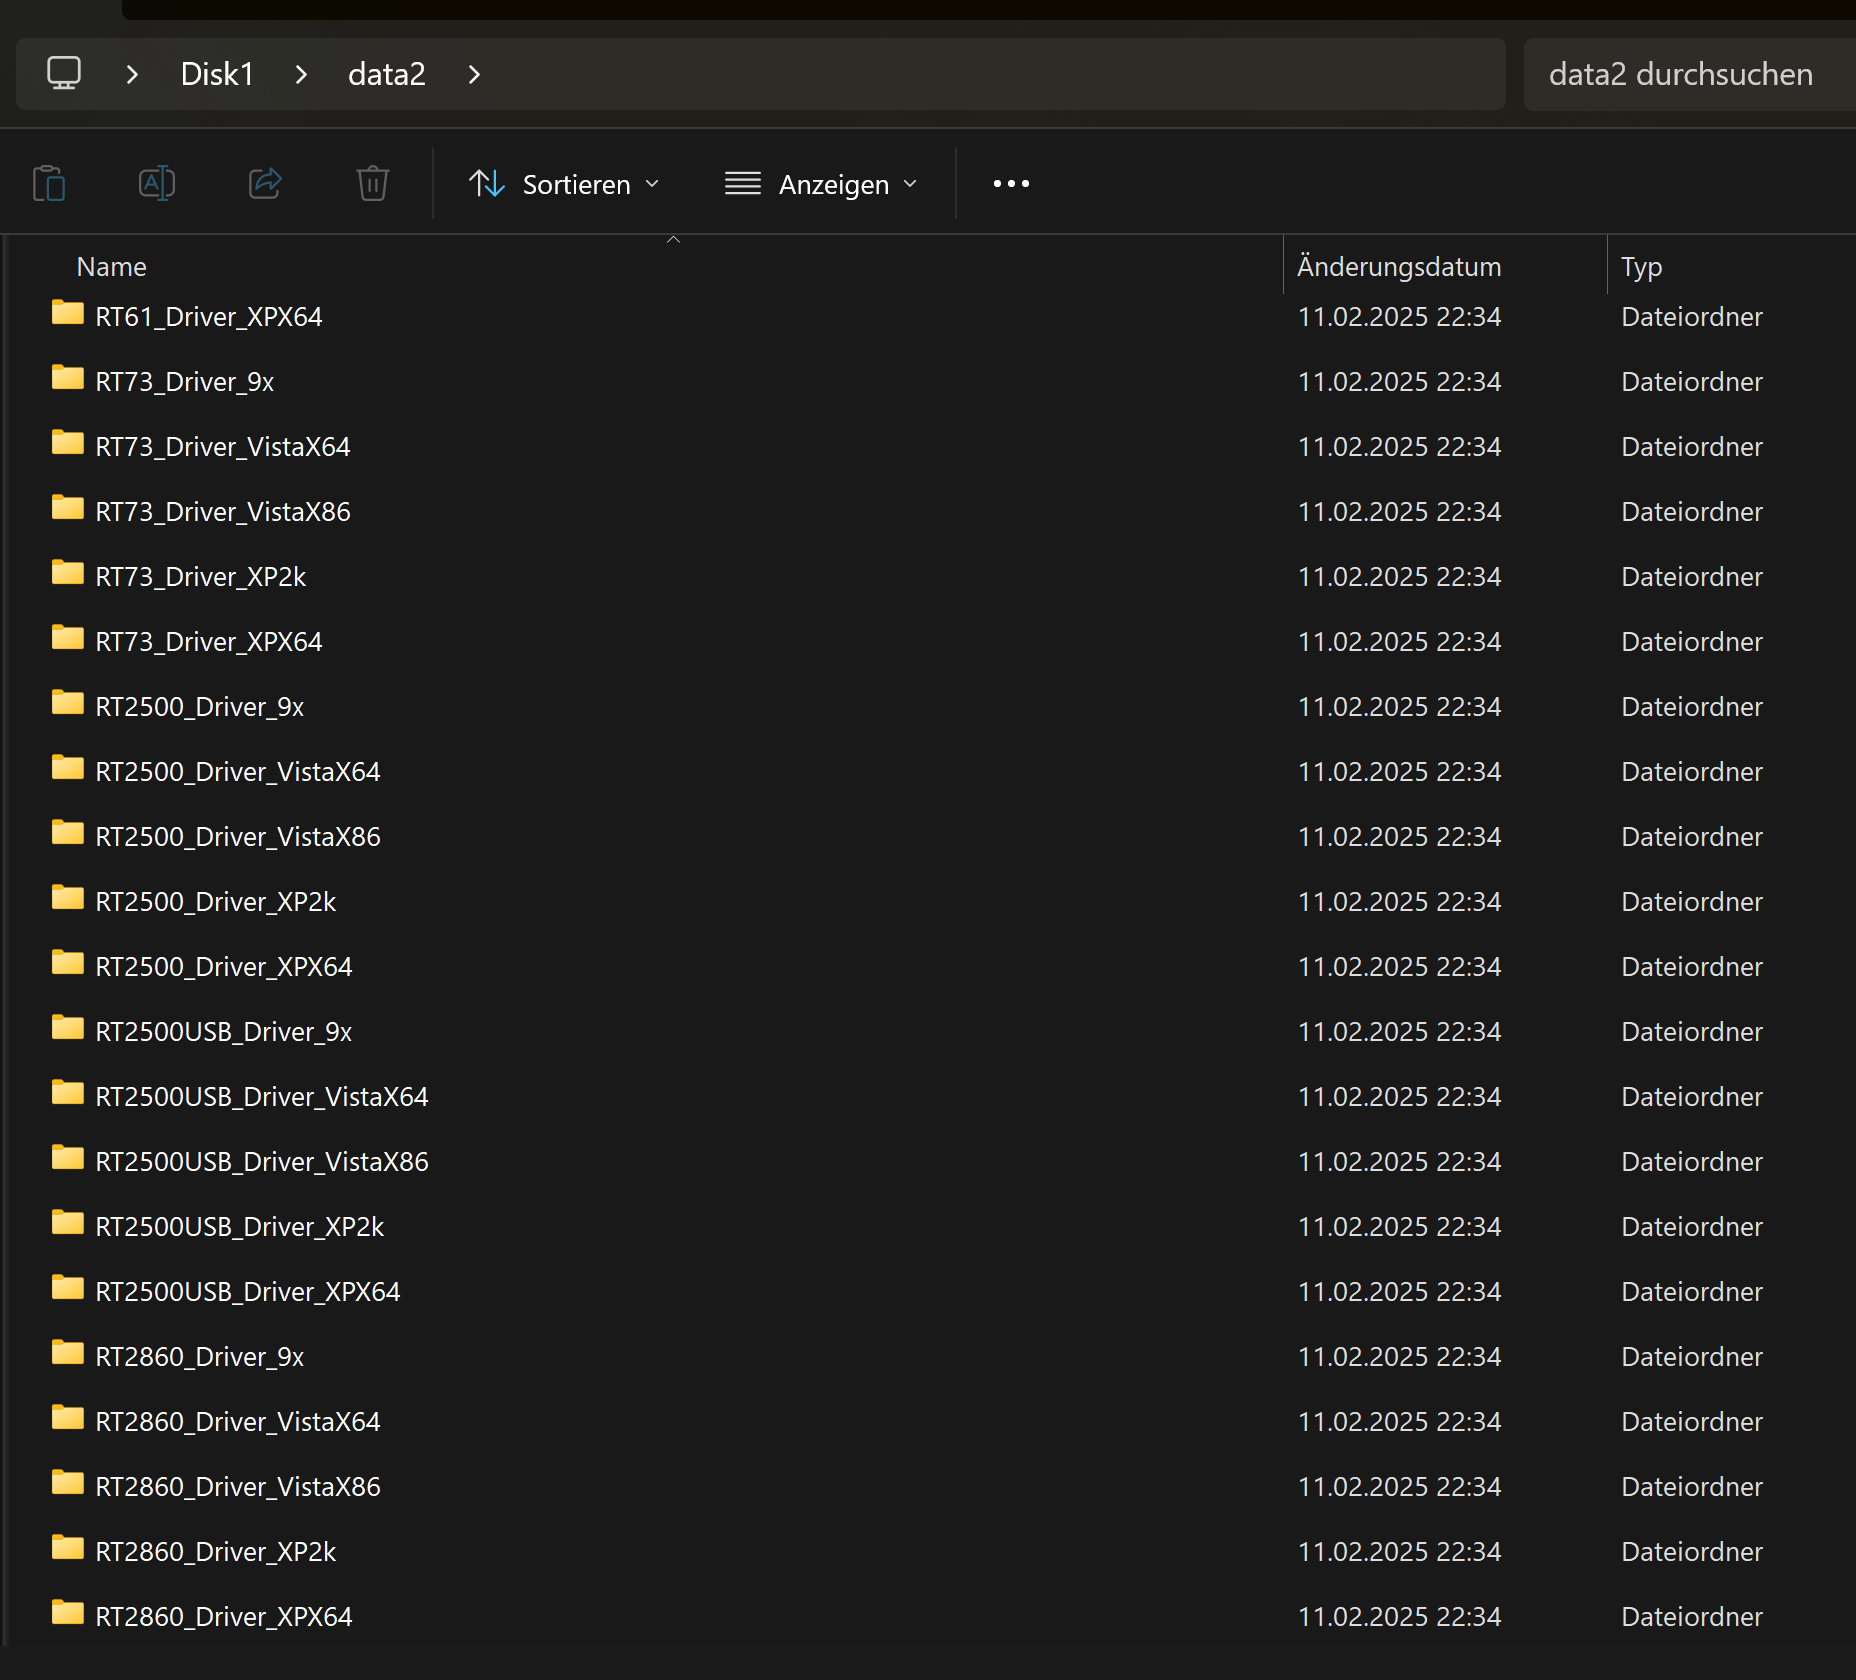Click the RT2860_Driver_VistaX86 folder name
The image size is (1856, 1680).
(x=238, y=1487)
